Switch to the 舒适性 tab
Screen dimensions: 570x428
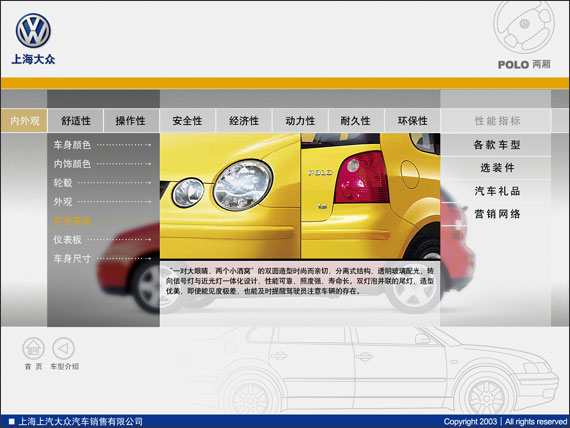76,120
